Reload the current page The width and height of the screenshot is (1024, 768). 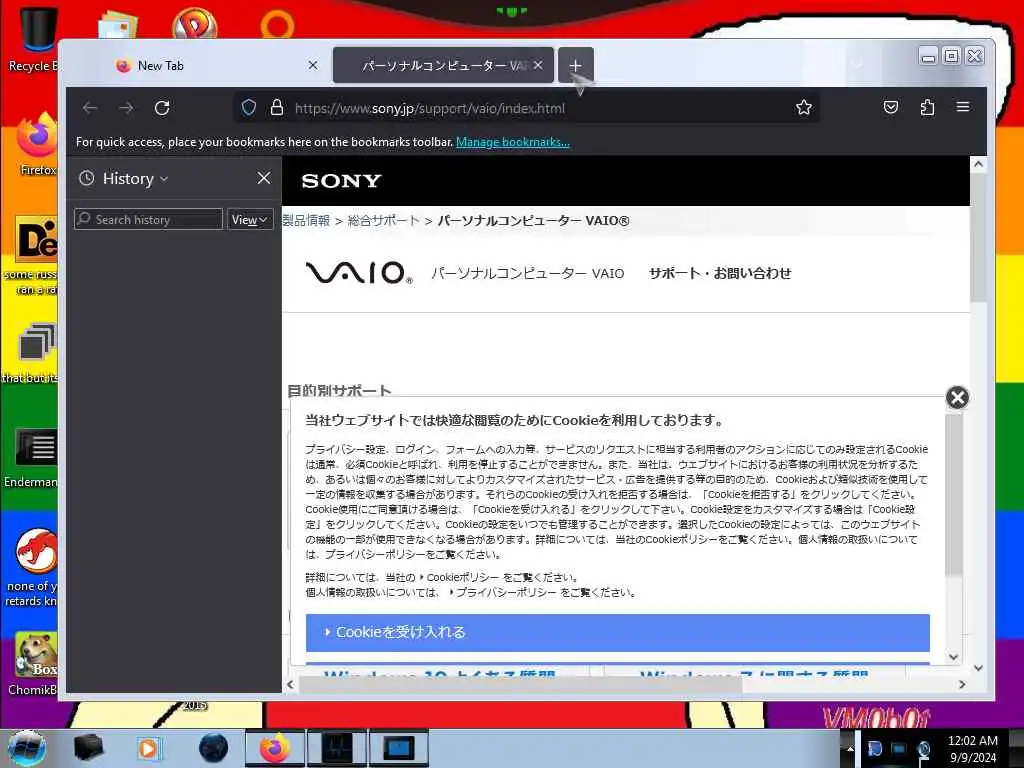[x=162, y=108]
